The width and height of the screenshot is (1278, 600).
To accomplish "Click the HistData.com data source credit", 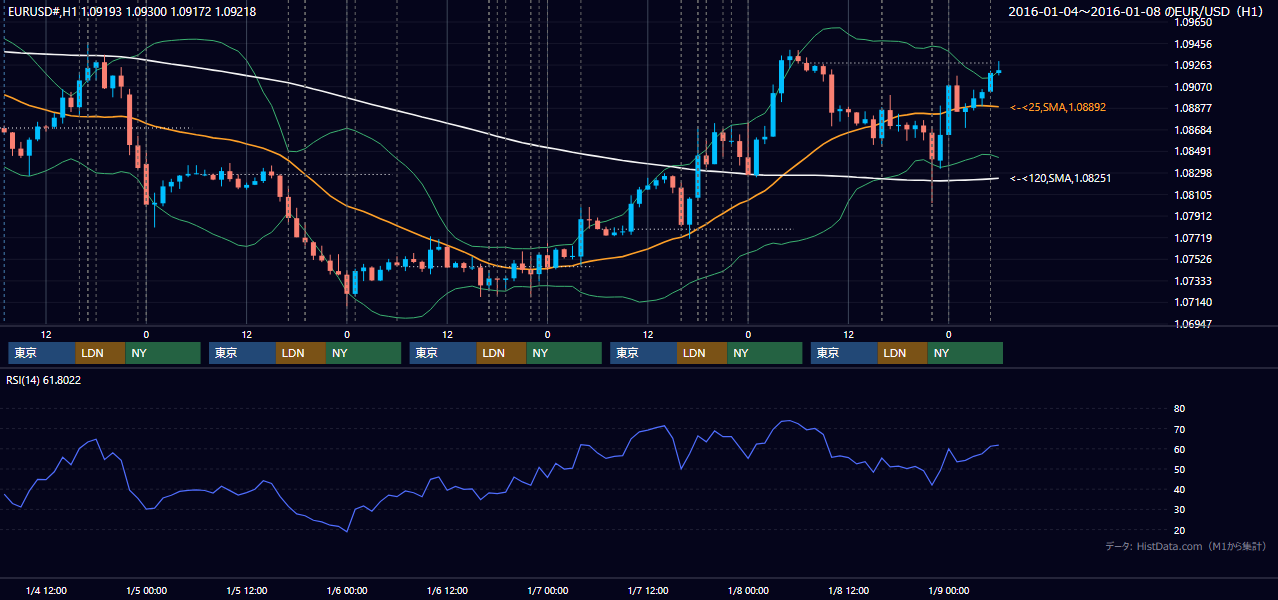I will coord(1186,546).
